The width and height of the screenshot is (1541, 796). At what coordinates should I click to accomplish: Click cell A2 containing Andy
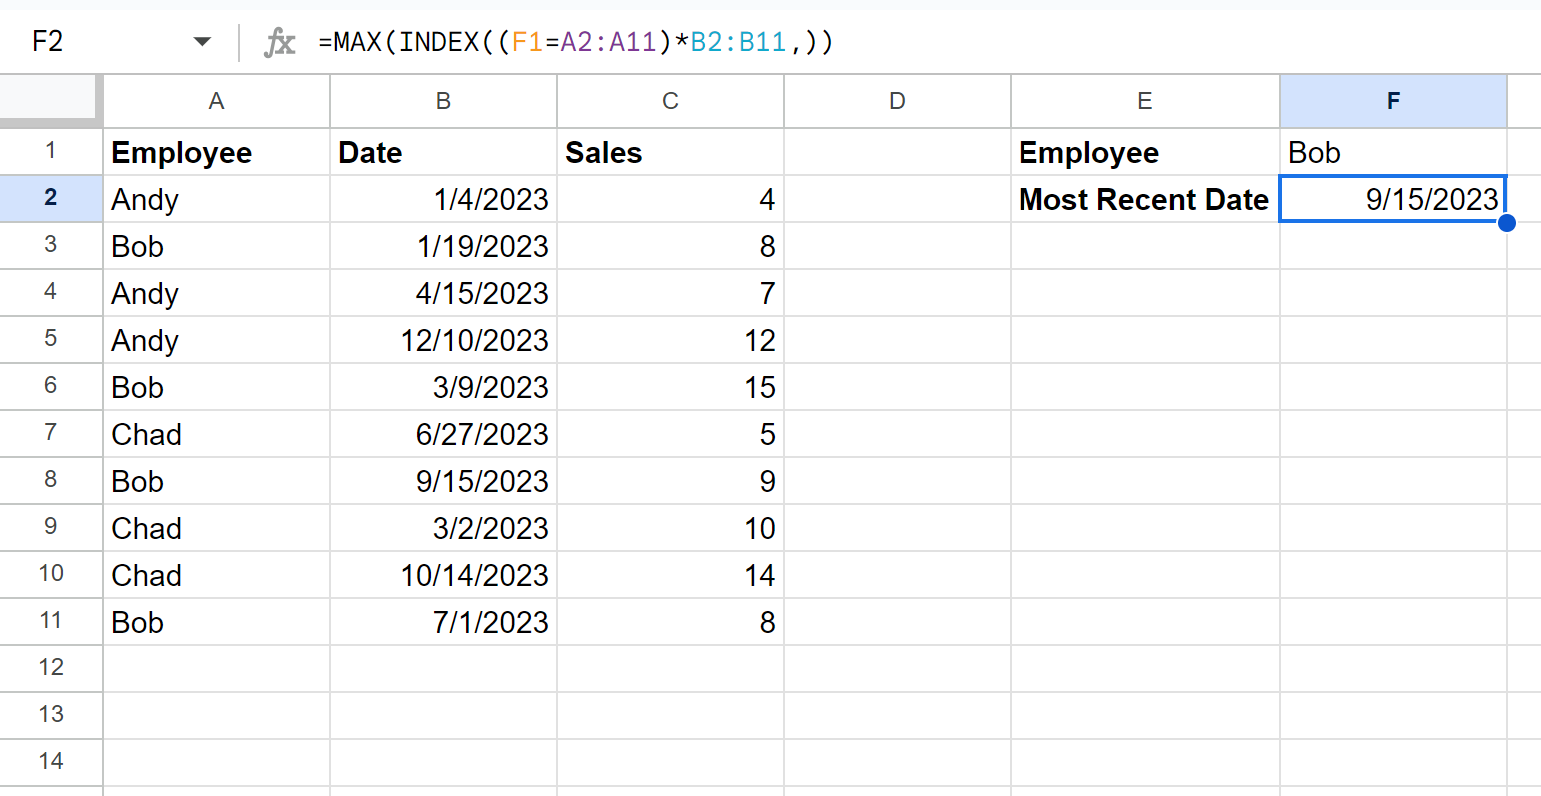pos(216,199)
